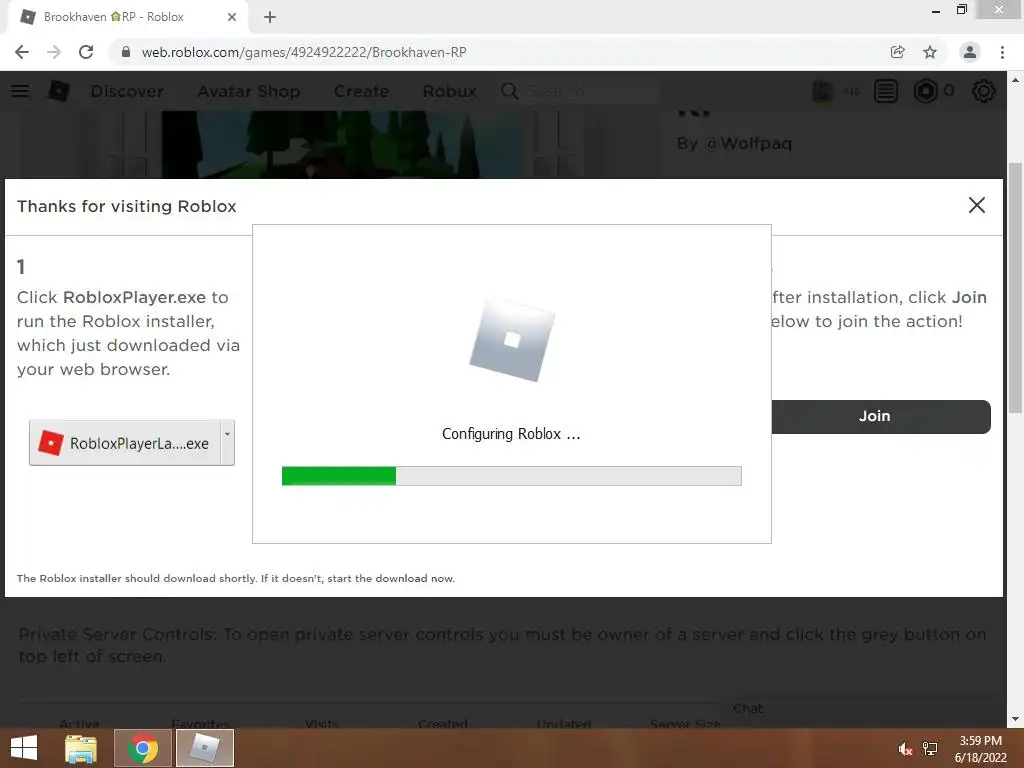Go to the Create page
The height and width of the screenshot is (768, 1024).
361,91
